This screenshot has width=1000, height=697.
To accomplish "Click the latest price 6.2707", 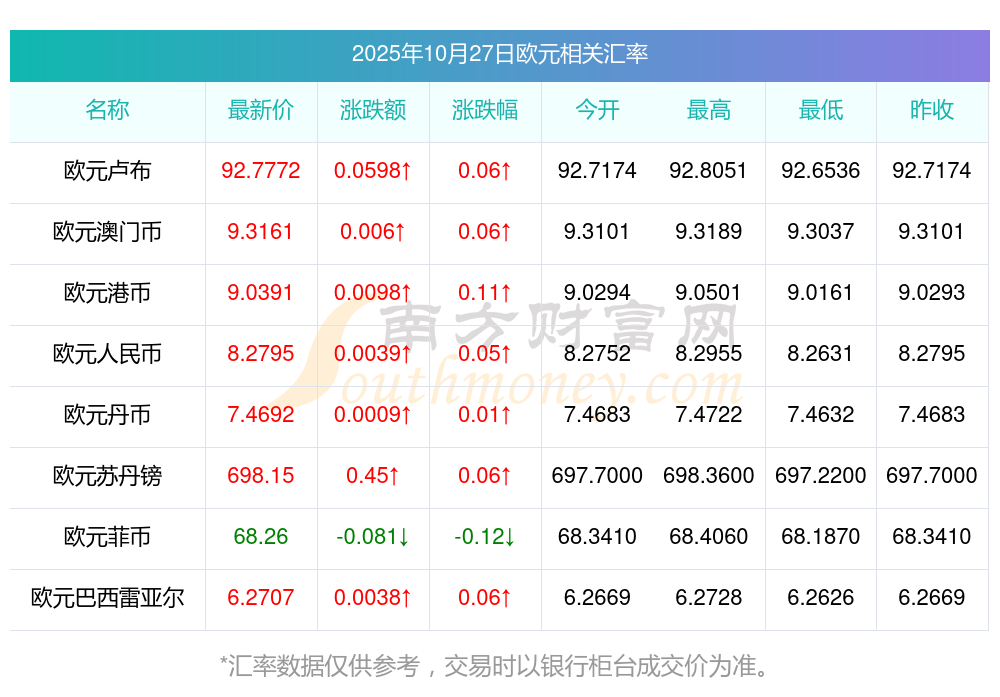I will tap(261, 598).
